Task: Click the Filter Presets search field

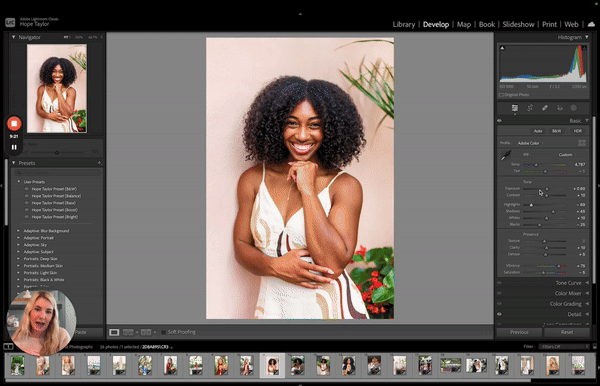Action: coord(58,173)
